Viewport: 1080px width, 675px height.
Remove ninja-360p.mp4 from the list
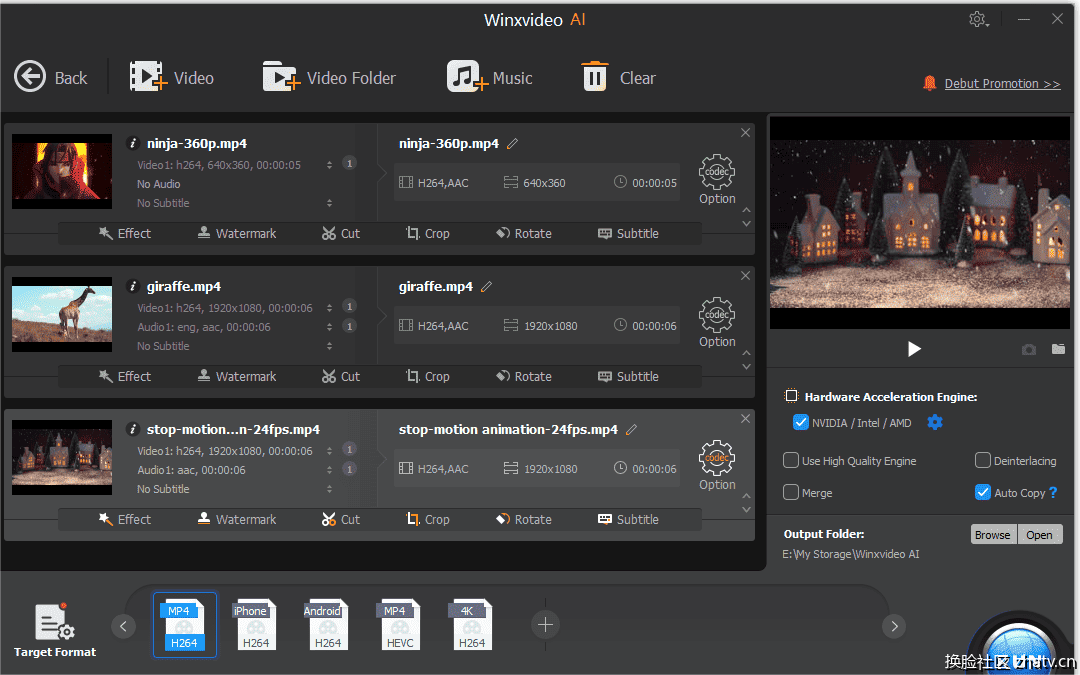[x=745, y=132]
